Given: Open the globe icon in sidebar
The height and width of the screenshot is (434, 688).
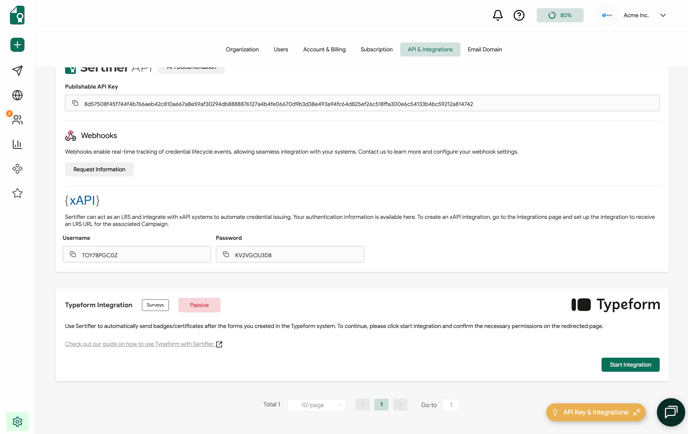Looking at the screenshot, I should tap(17, 96).
